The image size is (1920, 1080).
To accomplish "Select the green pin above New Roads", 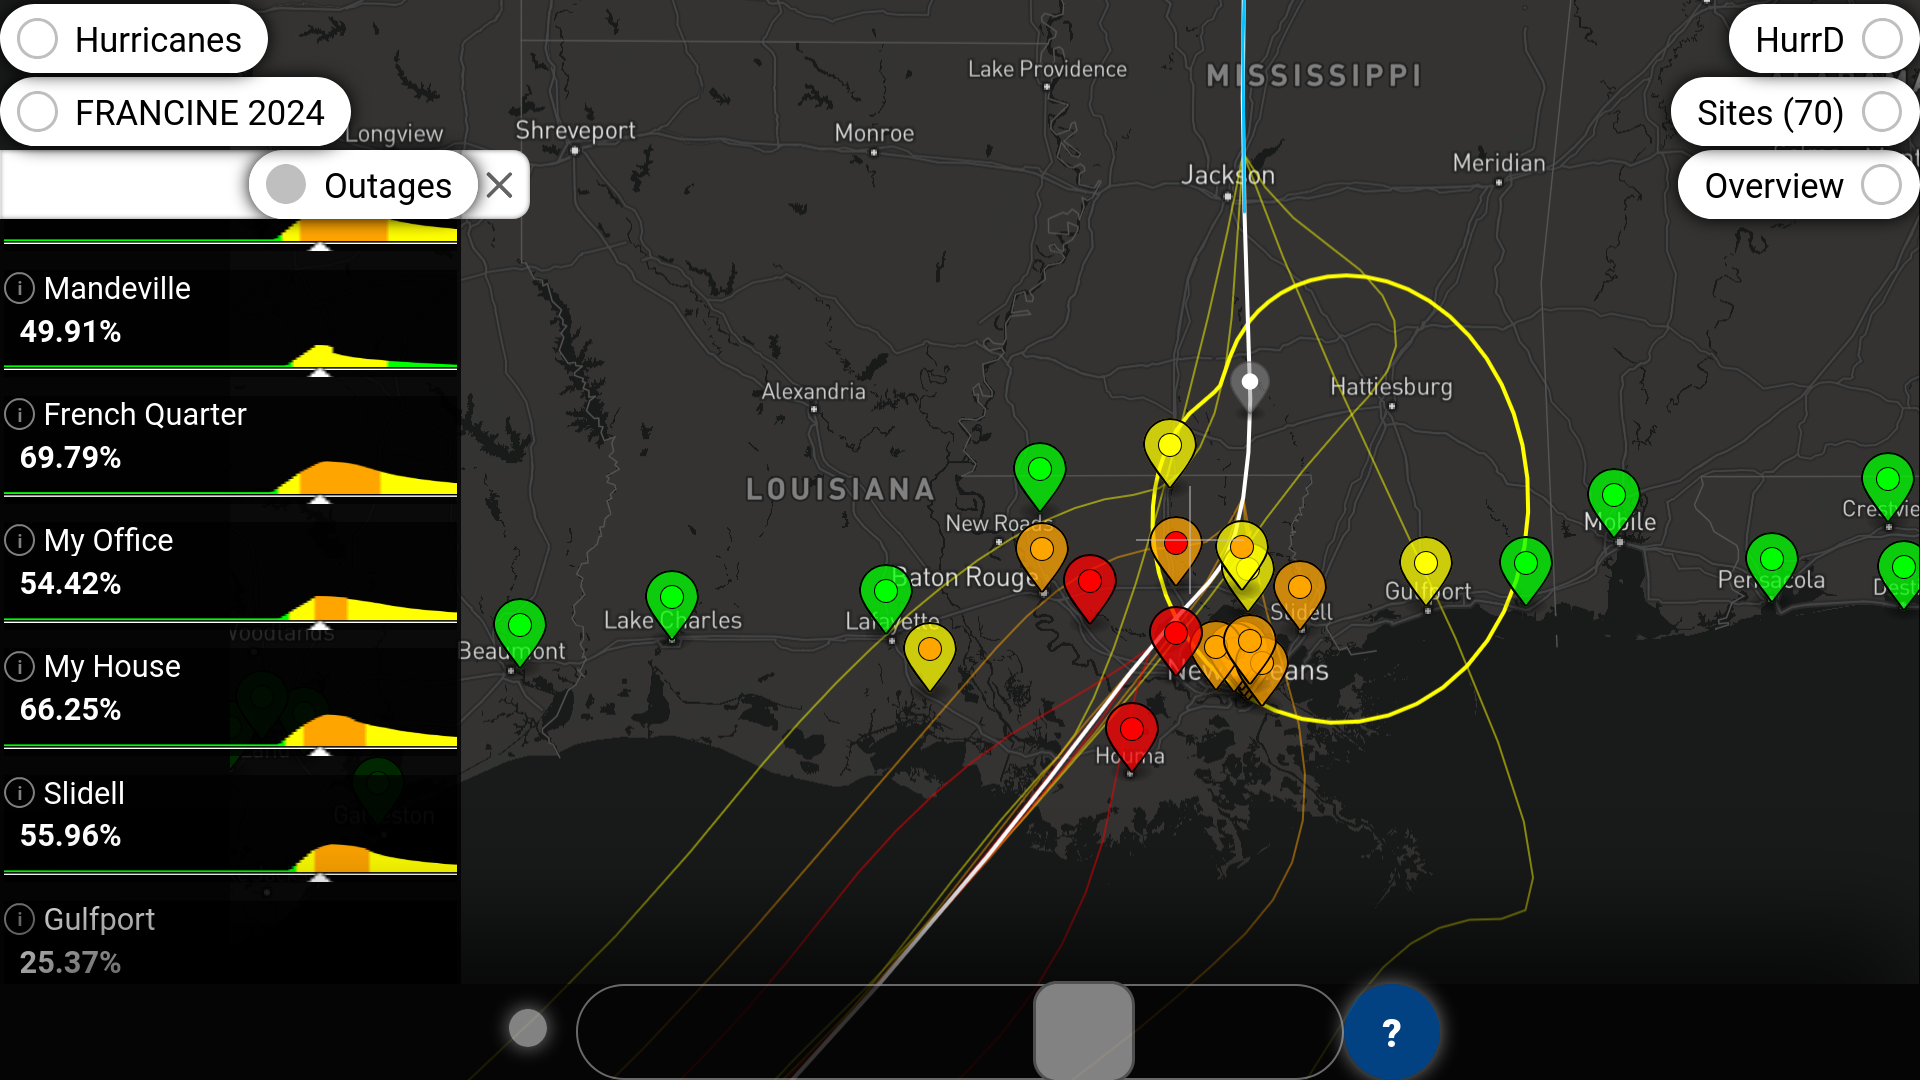I will pos(1040,476).
